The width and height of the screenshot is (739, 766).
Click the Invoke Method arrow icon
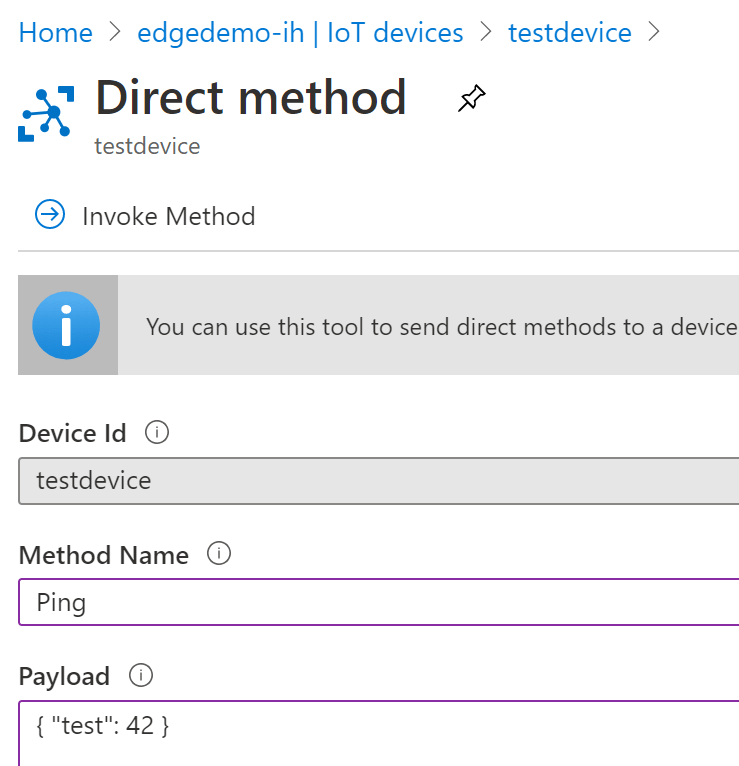pyautogui.click(x=49, y=215)
